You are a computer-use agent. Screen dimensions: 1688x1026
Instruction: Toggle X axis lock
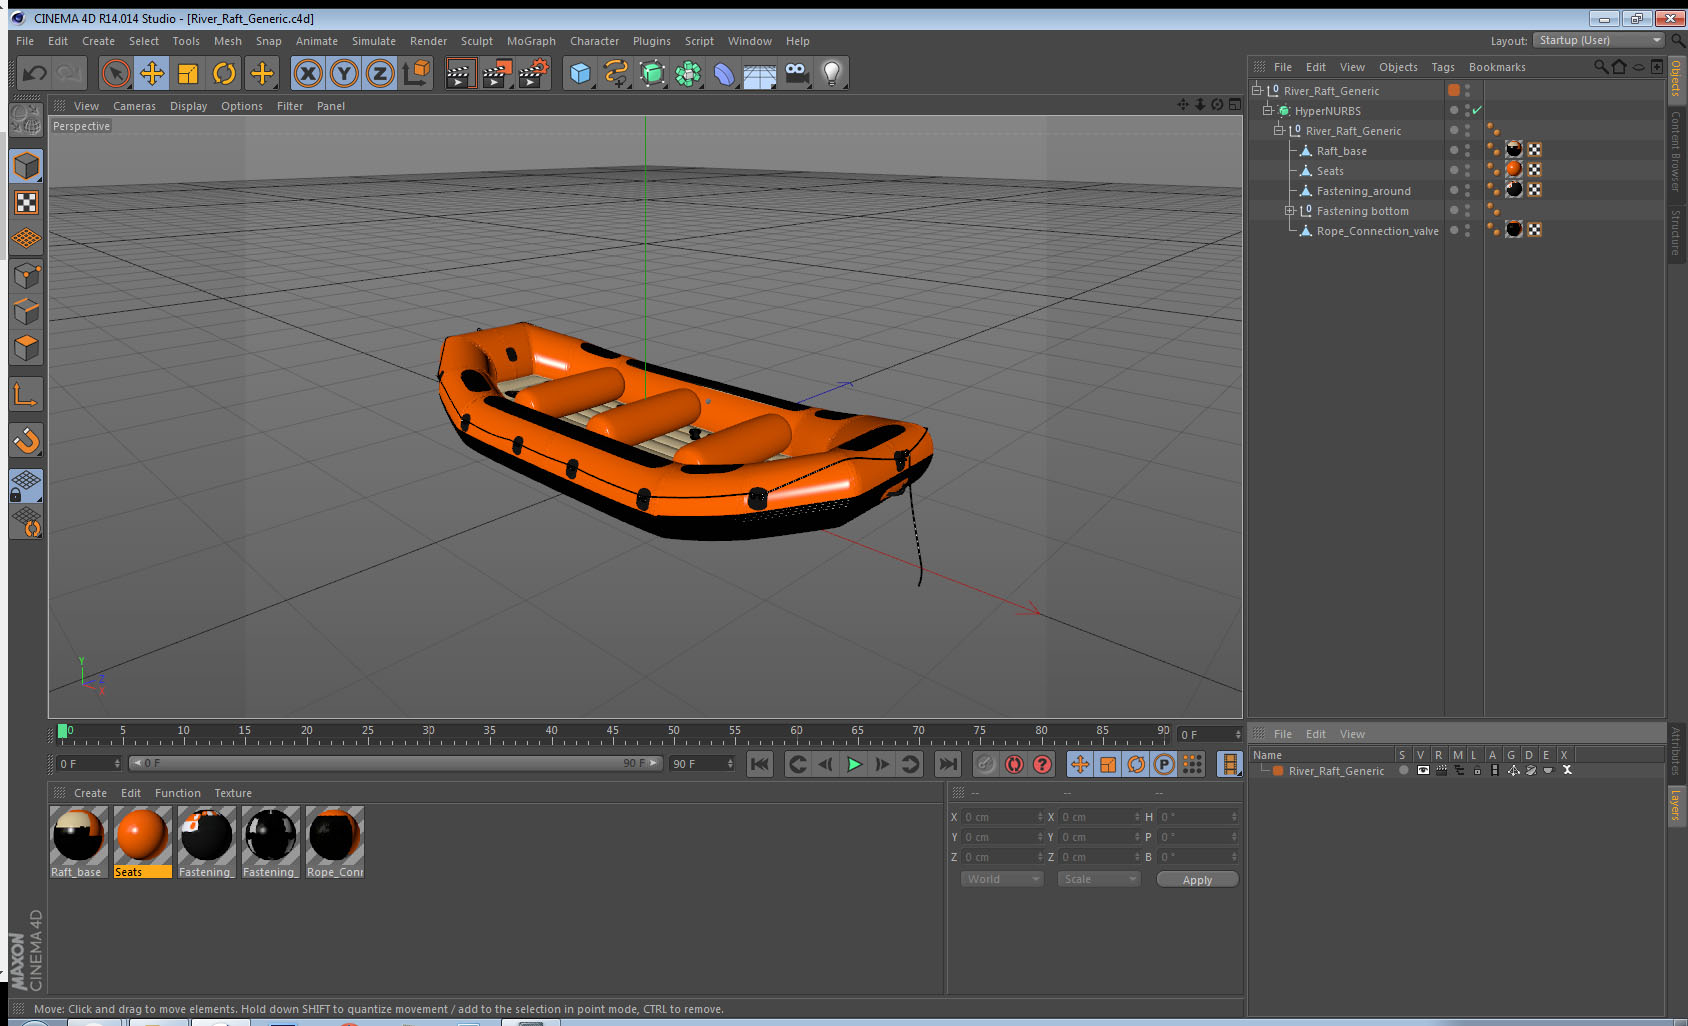tap(308, 73)
